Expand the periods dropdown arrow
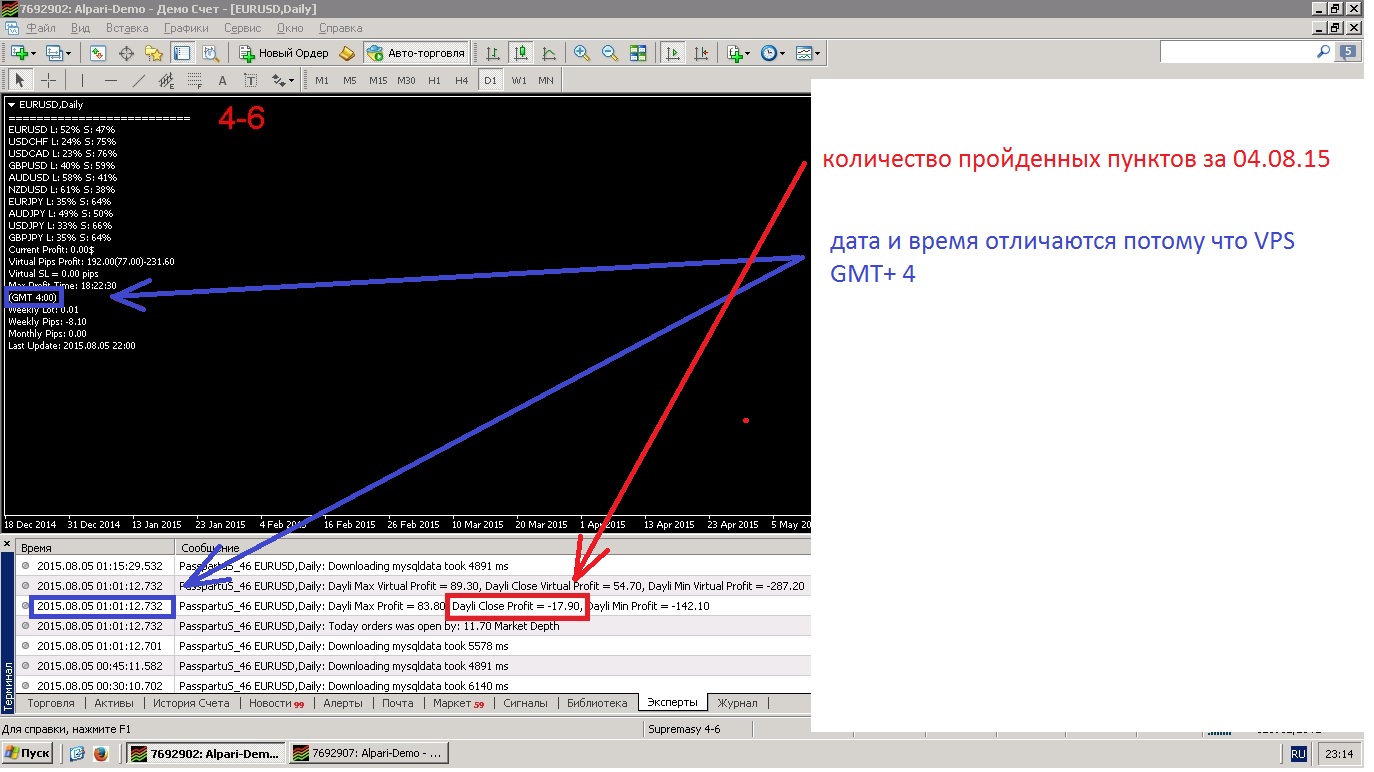1374x772 pixels. click(782, 53)
